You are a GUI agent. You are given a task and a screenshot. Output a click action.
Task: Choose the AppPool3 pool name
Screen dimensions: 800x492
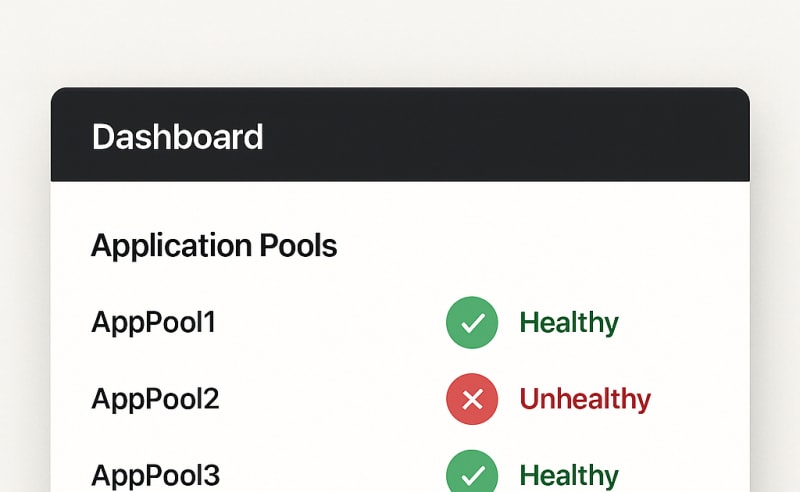click(155, 475)
